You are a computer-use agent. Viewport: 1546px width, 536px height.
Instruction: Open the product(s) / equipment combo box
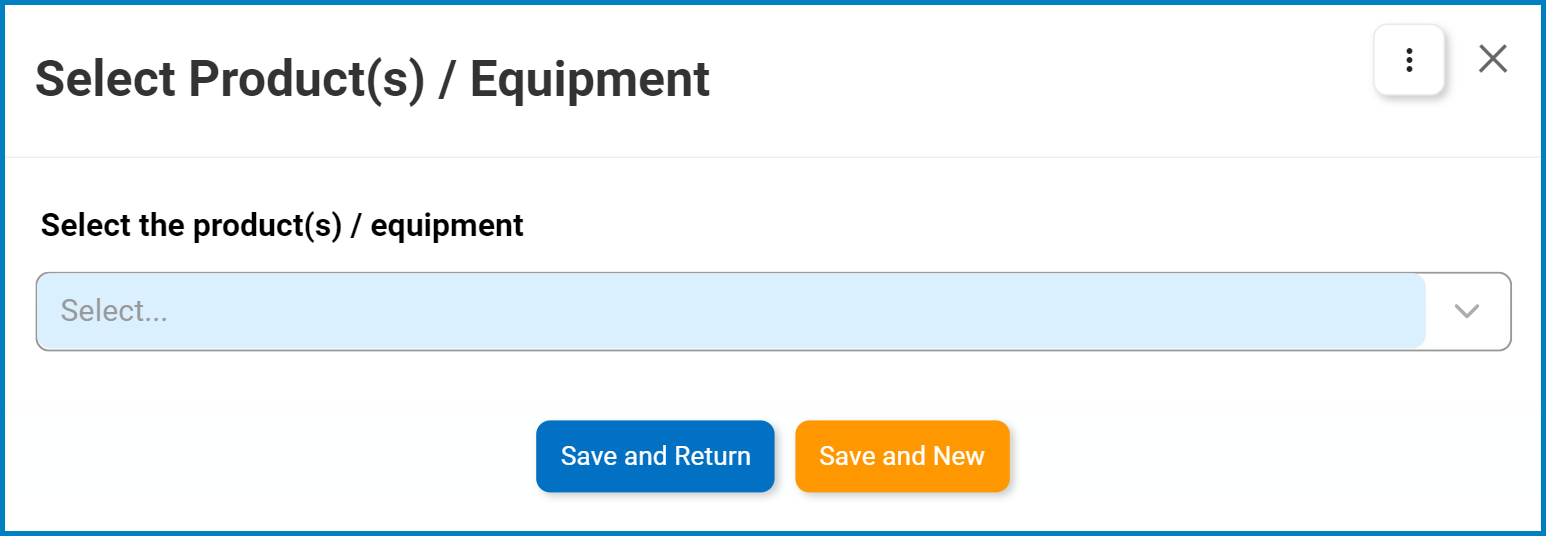point(773,311)
